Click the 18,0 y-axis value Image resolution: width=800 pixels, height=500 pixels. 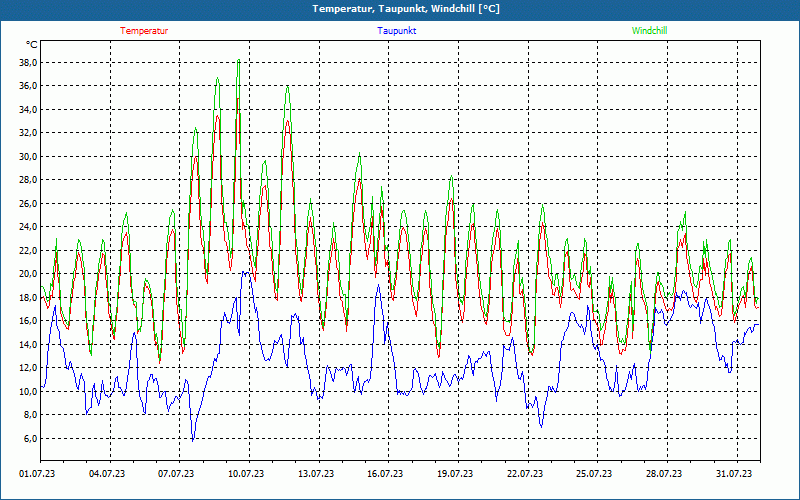[29, 297]
